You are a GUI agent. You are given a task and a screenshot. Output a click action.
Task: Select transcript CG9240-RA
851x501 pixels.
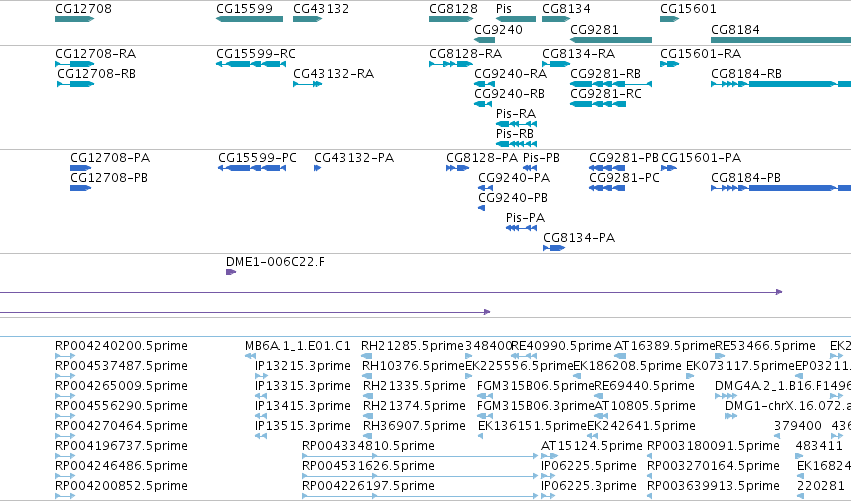pyautogui.click(x=484, y=84)
